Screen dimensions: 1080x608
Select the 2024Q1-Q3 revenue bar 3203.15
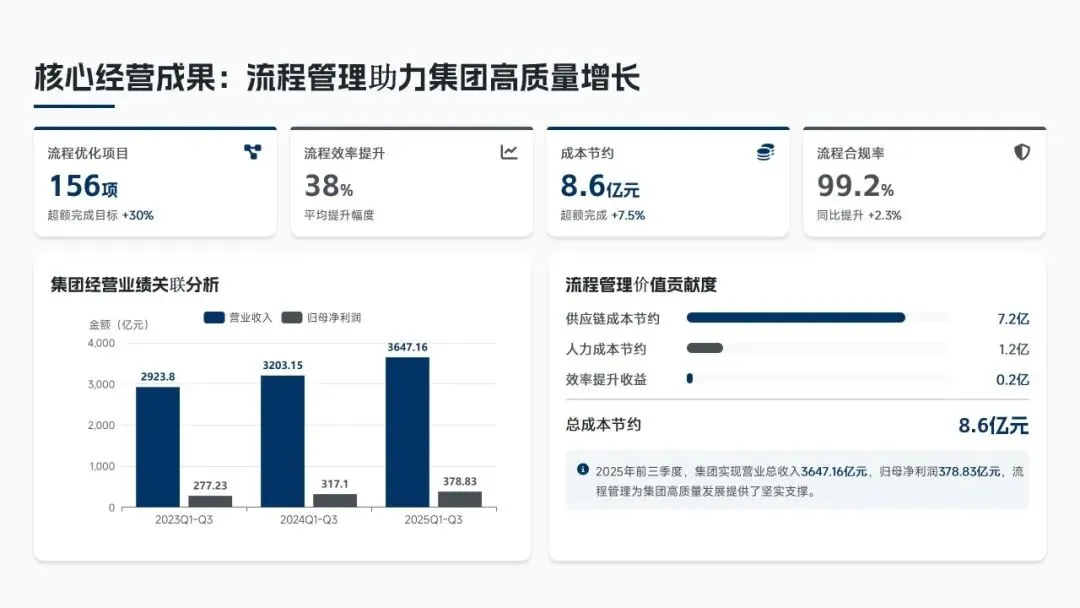point(282,441)
